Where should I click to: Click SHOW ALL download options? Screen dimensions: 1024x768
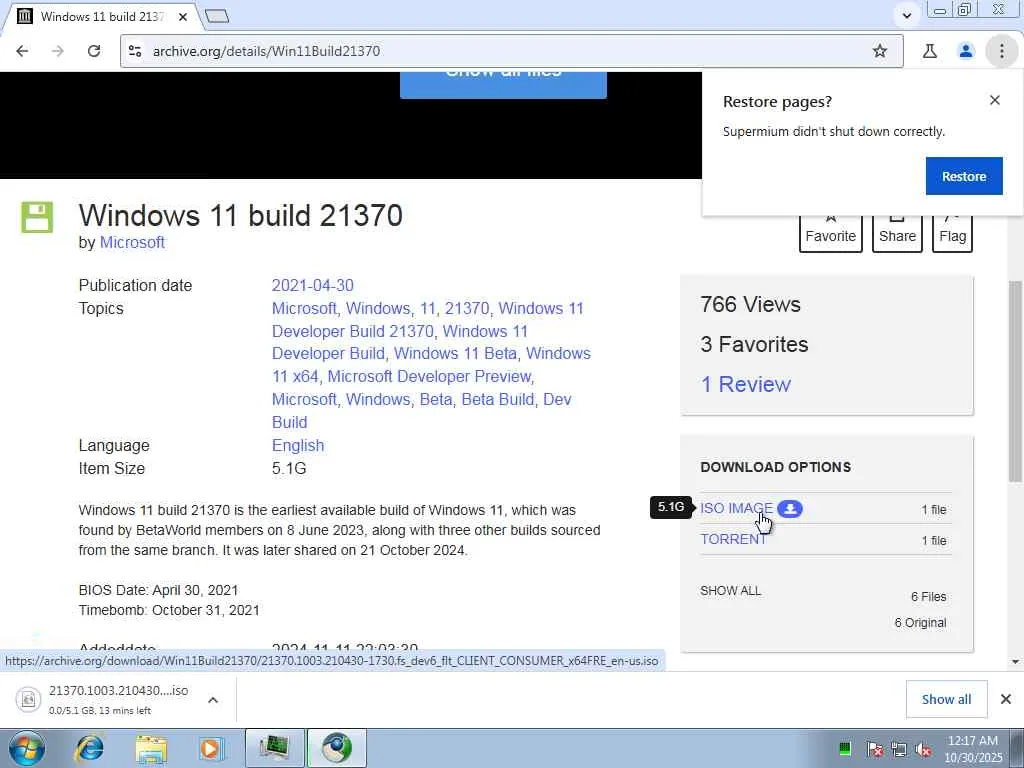(730, 590)
